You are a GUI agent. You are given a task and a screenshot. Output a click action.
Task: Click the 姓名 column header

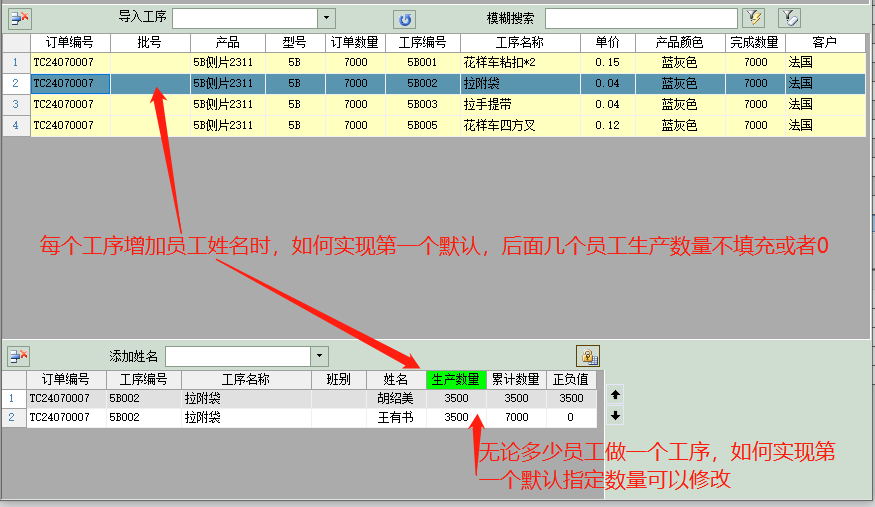click(x=396, y=380)
